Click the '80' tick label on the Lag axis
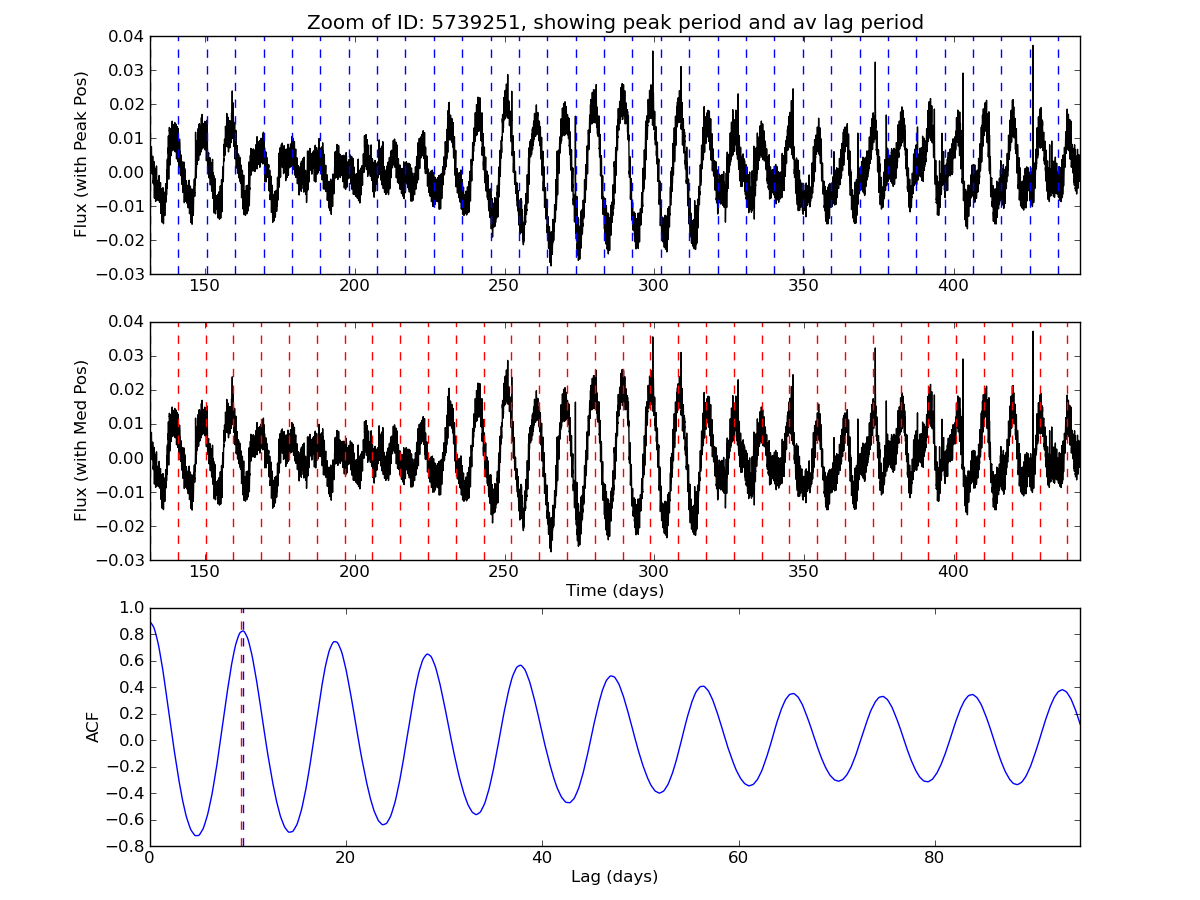The width and height of the screenshot is (1200, 900). click(x=934, y=859)
